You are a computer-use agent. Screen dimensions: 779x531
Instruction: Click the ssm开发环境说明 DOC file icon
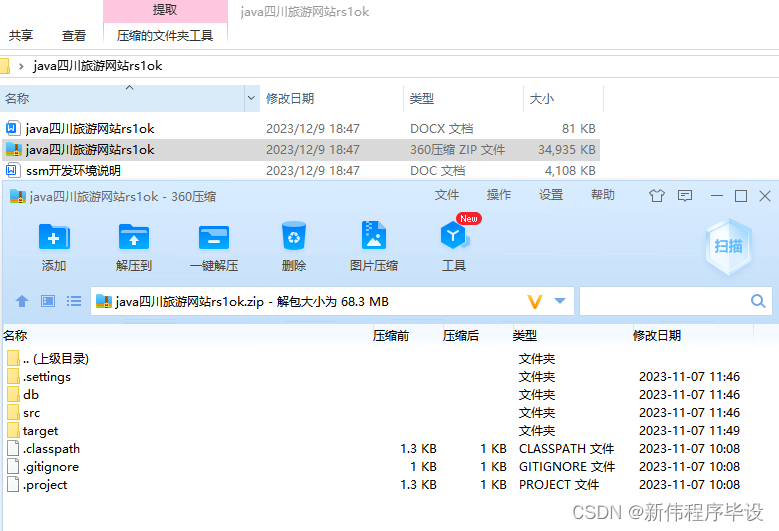(x=12, y=170)
